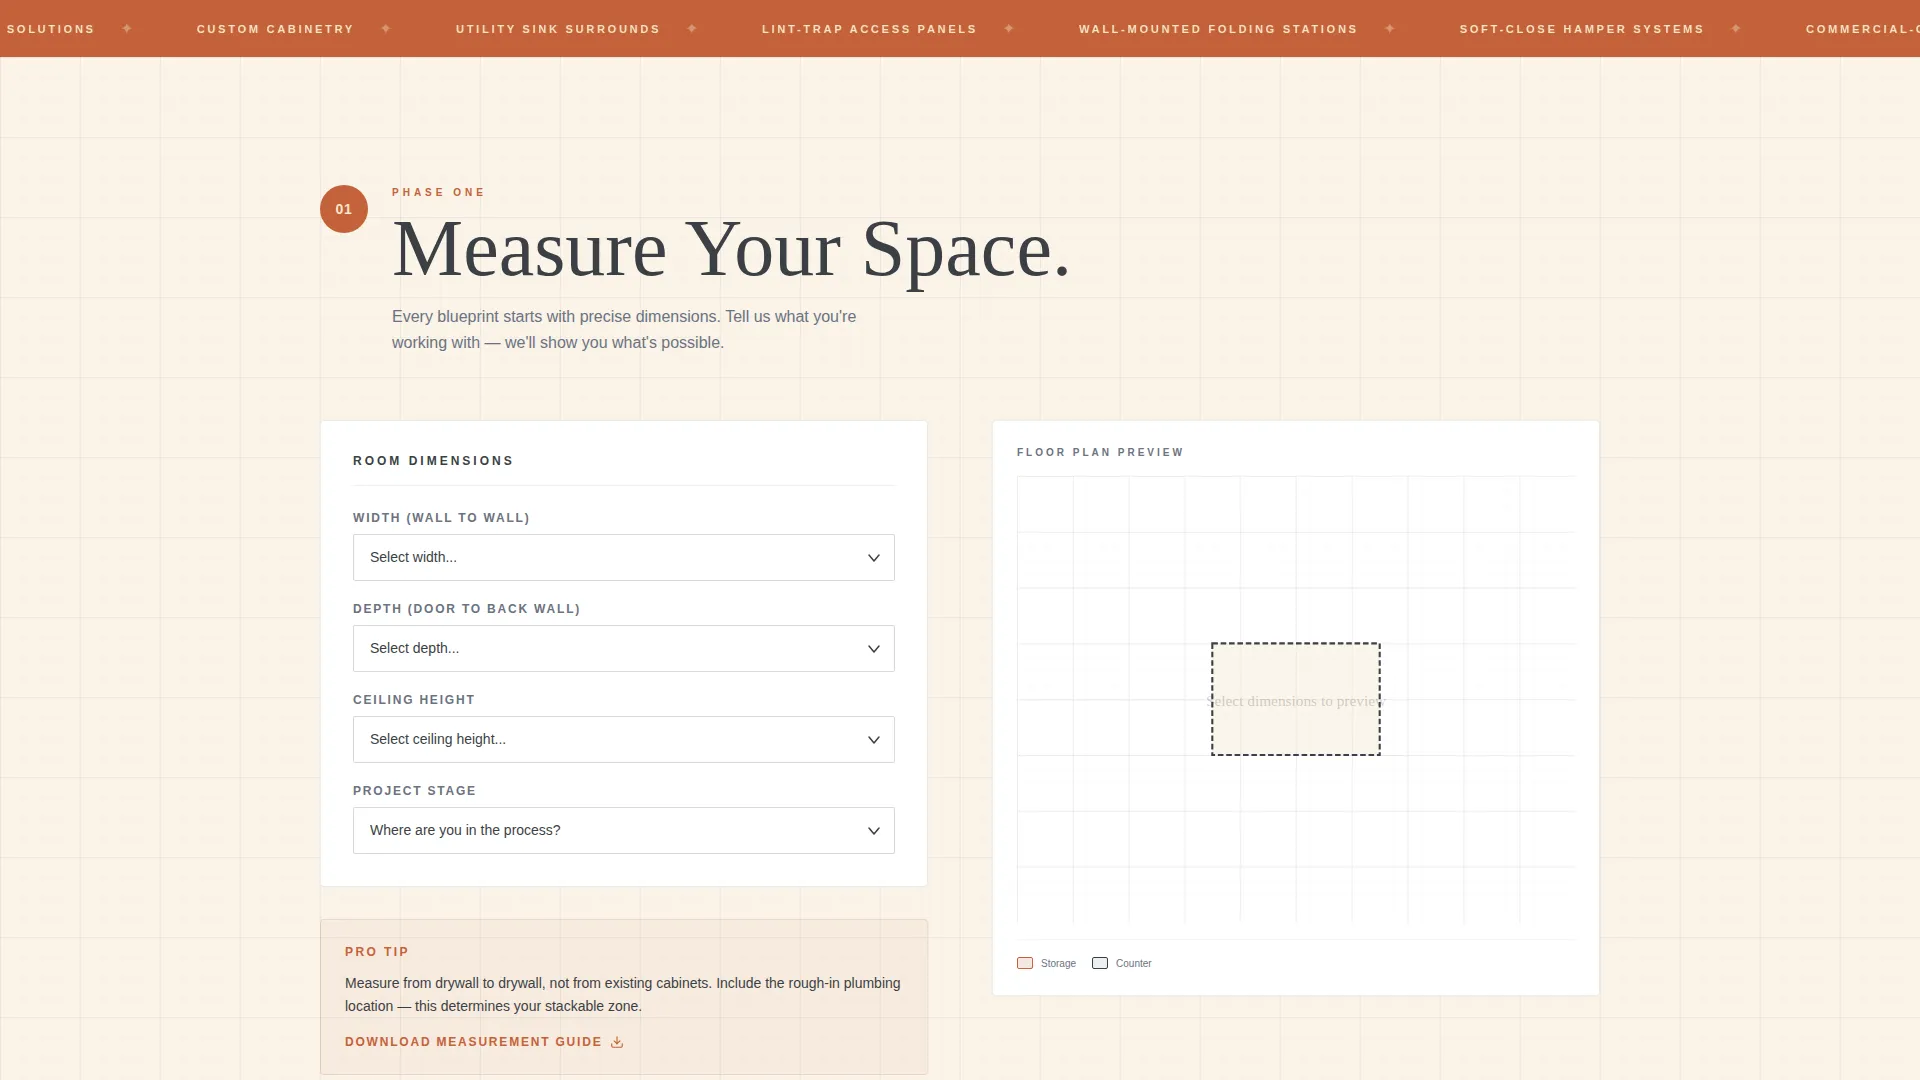Click the Measure Your Space heading
Image resolution: width=1920 pixels, height=1080 pixels.
[731, 250]
